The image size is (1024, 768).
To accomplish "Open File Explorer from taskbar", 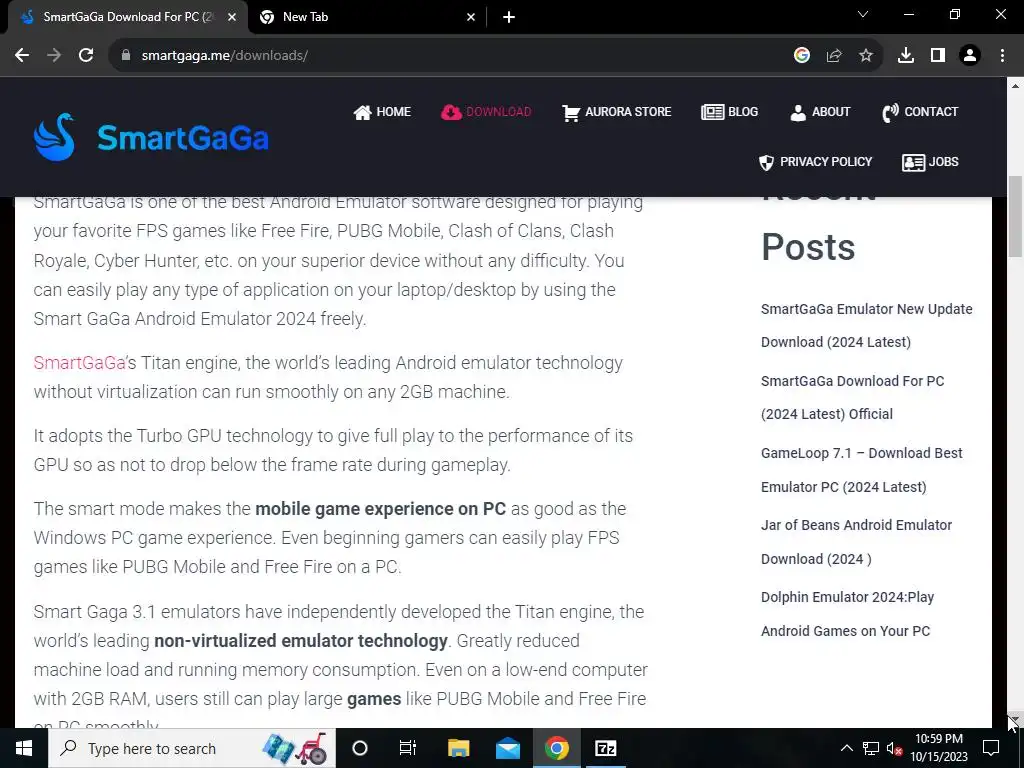I will click(458, 748).
